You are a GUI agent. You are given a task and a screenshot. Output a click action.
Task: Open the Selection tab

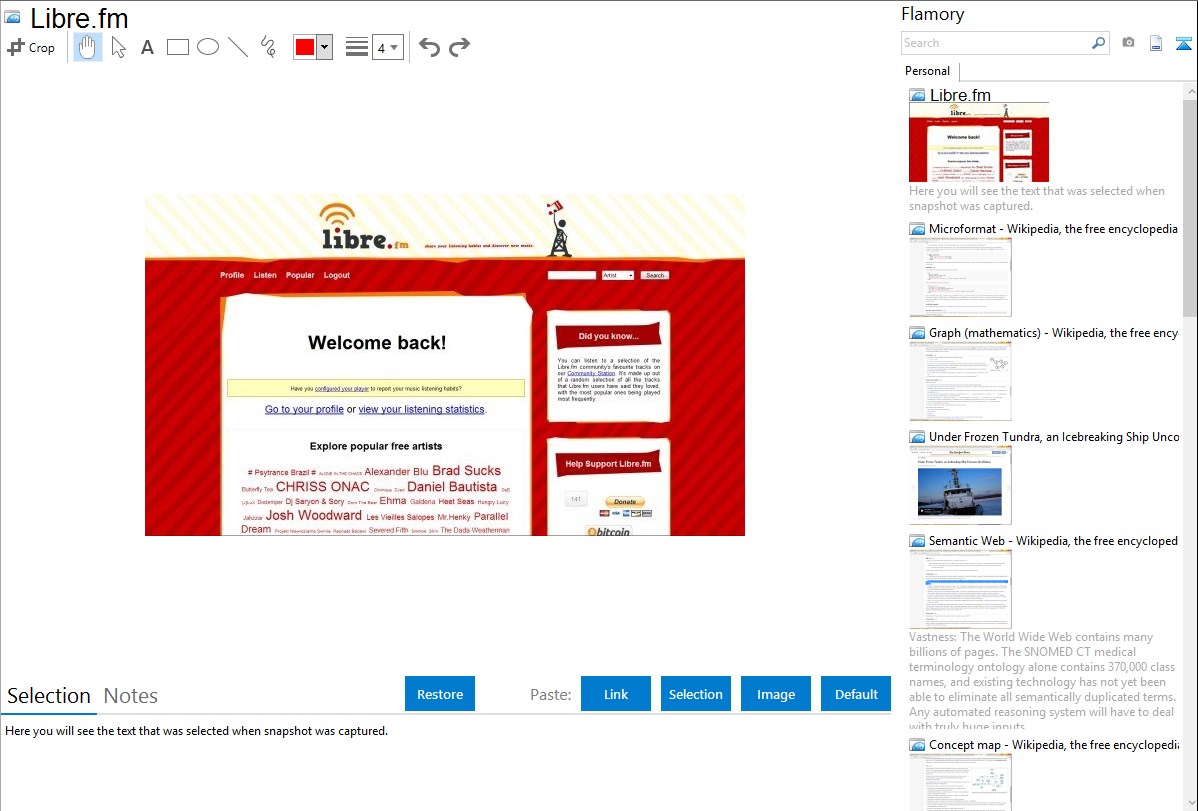point(49,696)
